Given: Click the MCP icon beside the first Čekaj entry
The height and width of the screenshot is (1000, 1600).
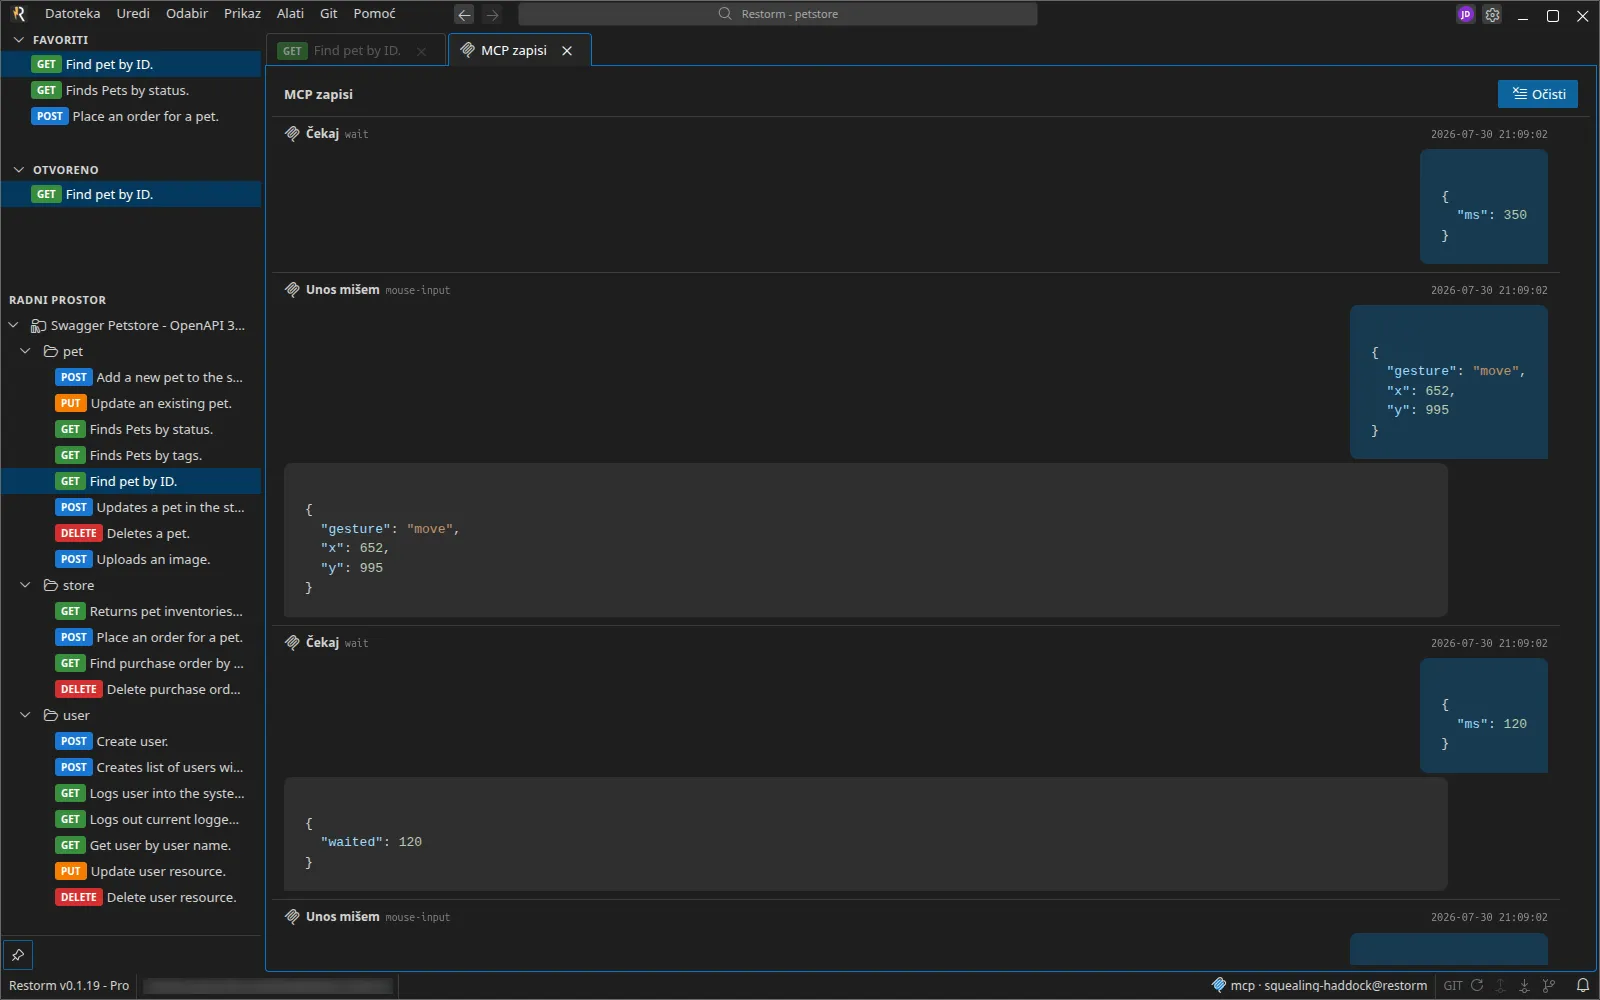Looking at the screenshot, I should coord(292,133).
